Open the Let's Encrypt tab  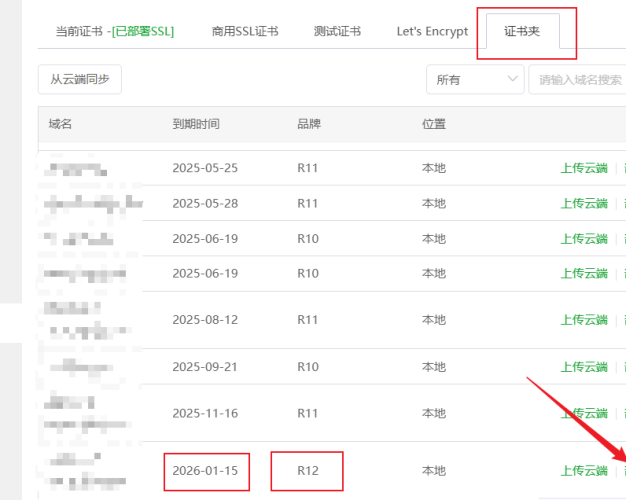(x=432, y=31)
